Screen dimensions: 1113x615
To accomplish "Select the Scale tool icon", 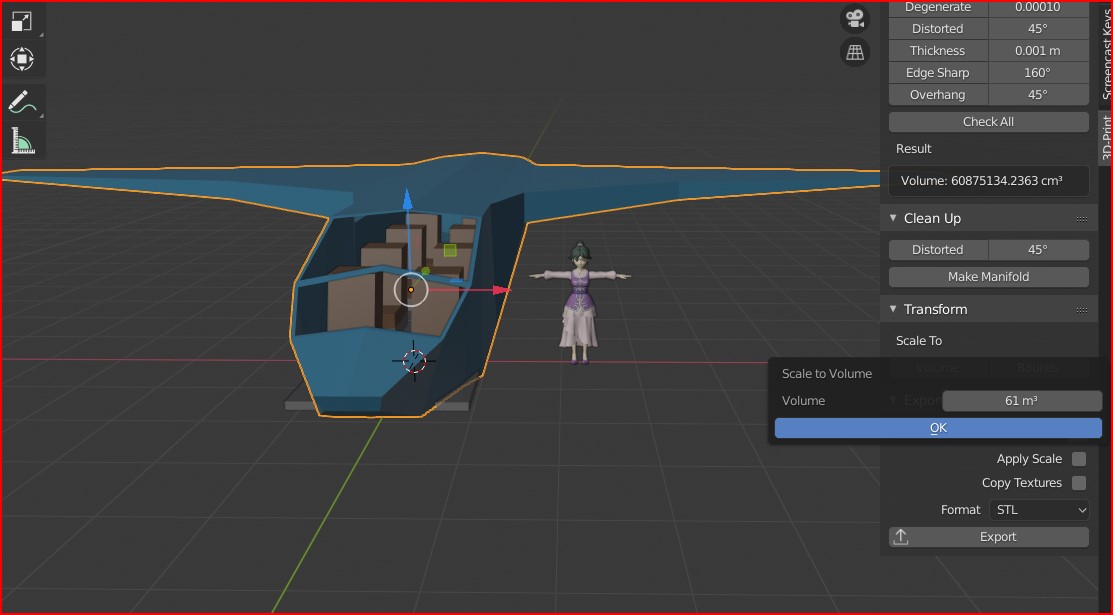I will [21, 21].
